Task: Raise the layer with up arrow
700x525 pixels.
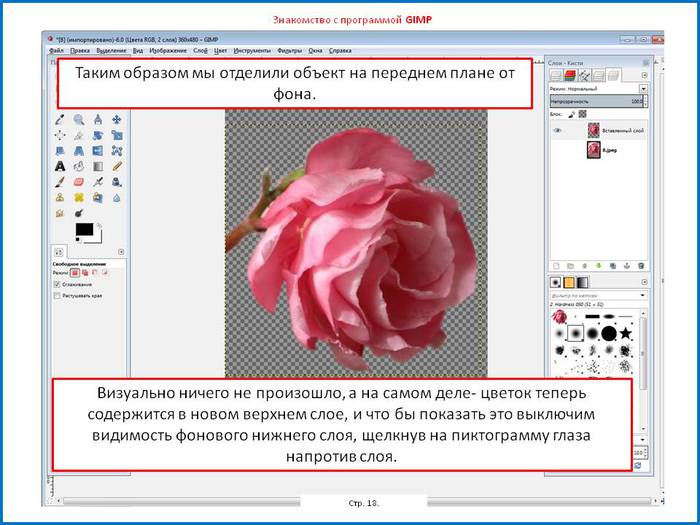Action: coord(584,266)
